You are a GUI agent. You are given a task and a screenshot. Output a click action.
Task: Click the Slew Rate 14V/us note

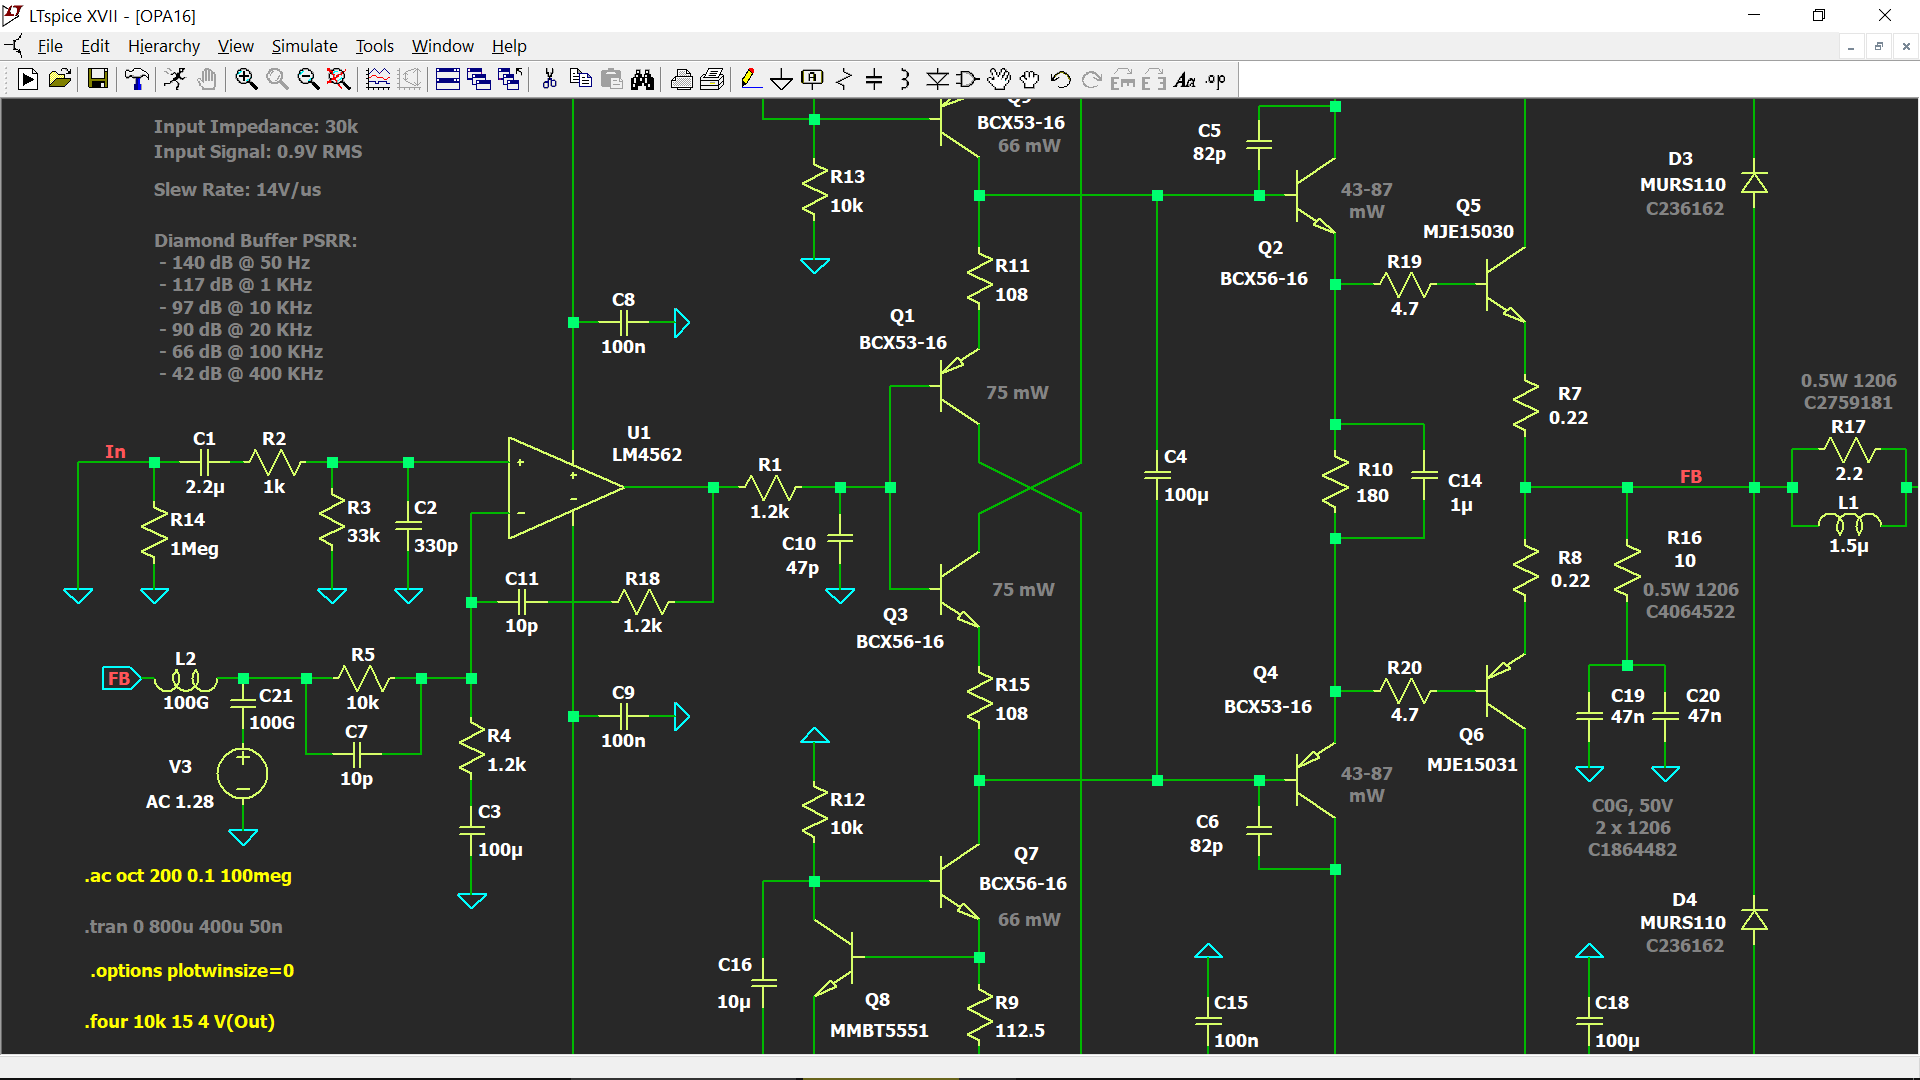click(x=237, y=189)
